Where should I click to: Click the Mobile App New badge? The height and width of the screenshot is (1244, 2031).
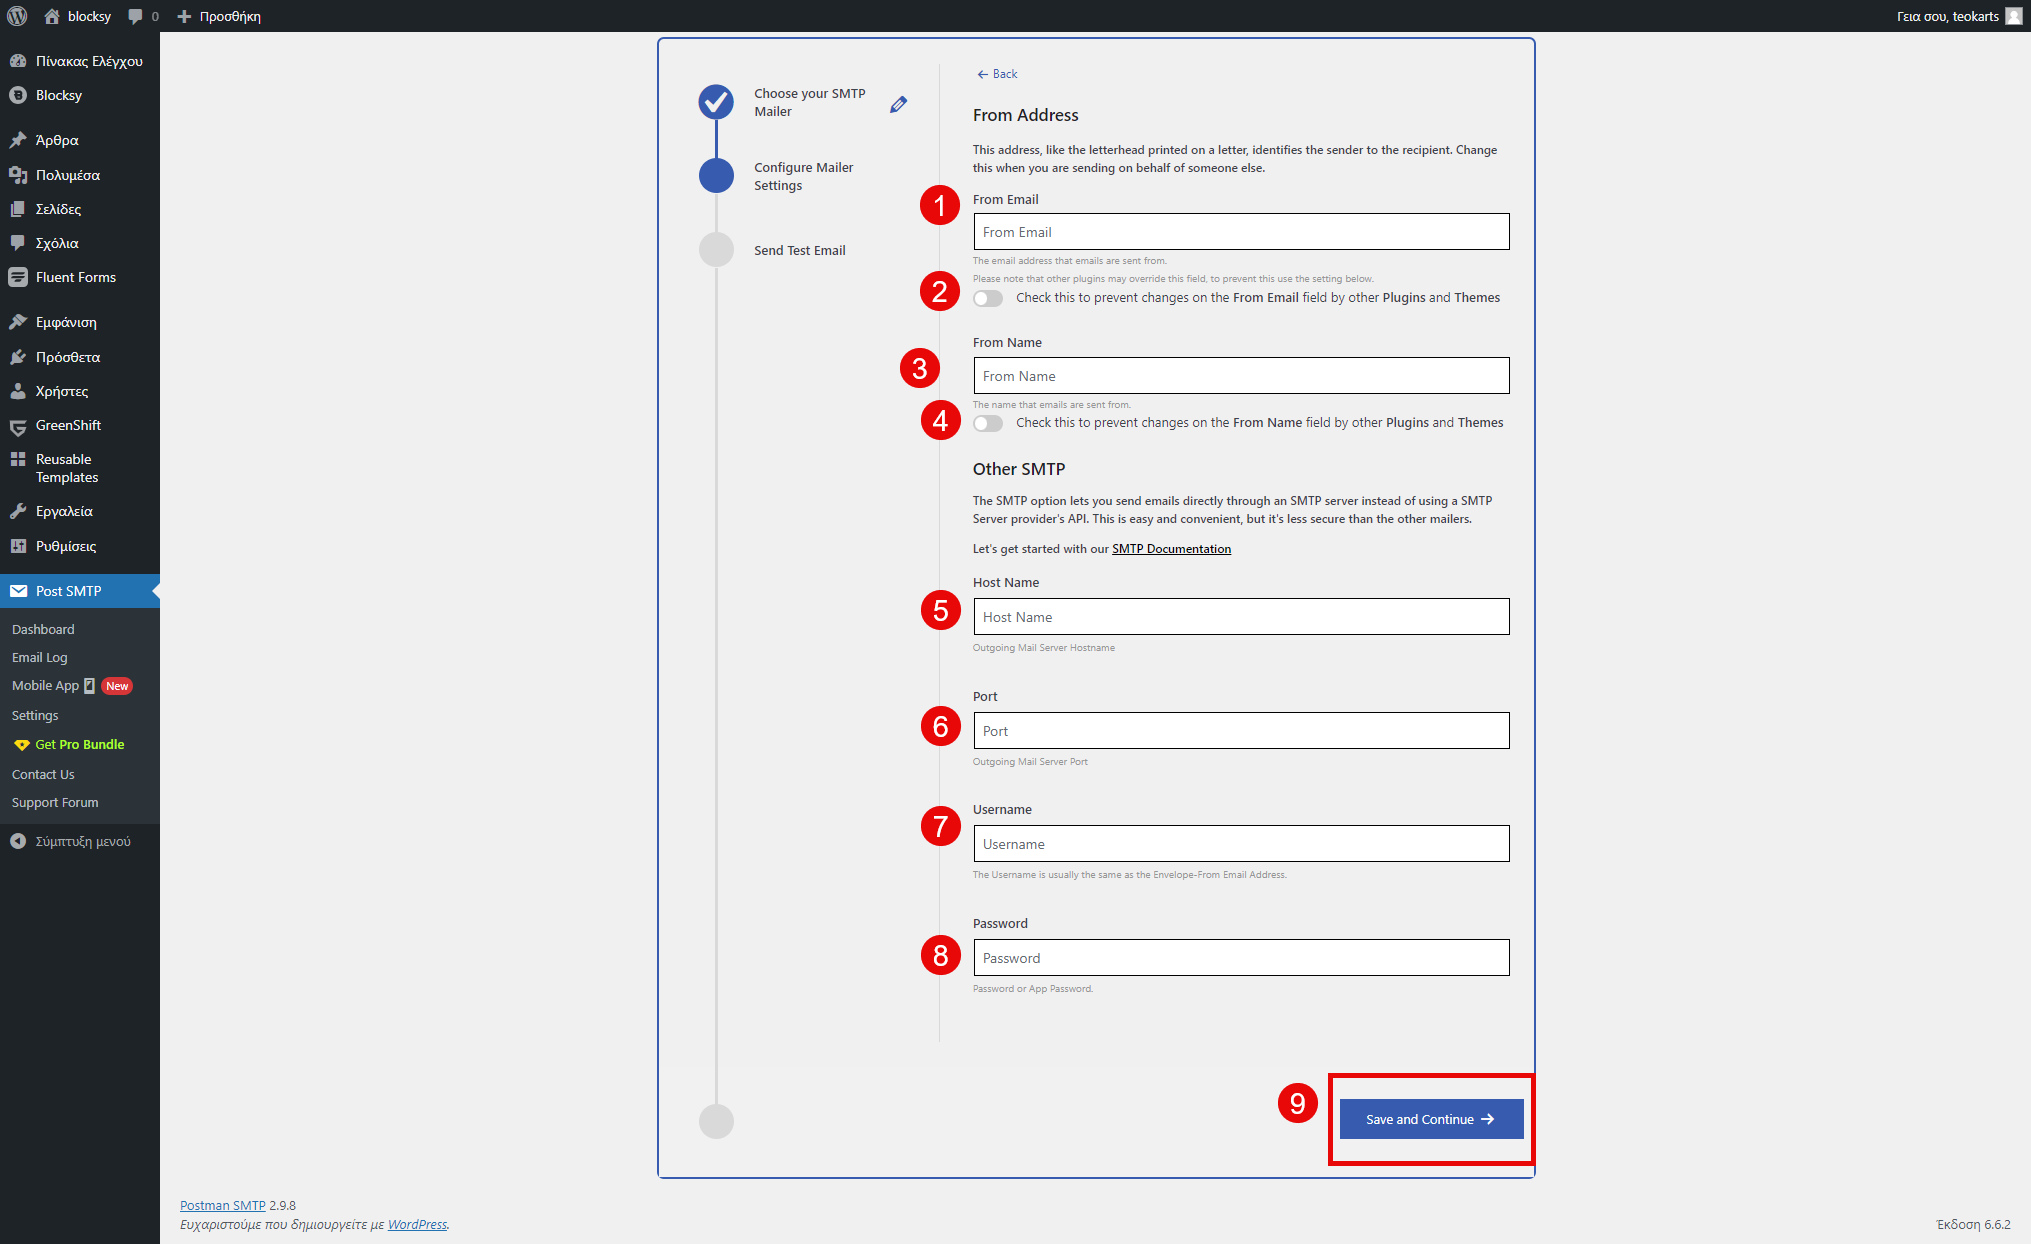tap(117, 686)
